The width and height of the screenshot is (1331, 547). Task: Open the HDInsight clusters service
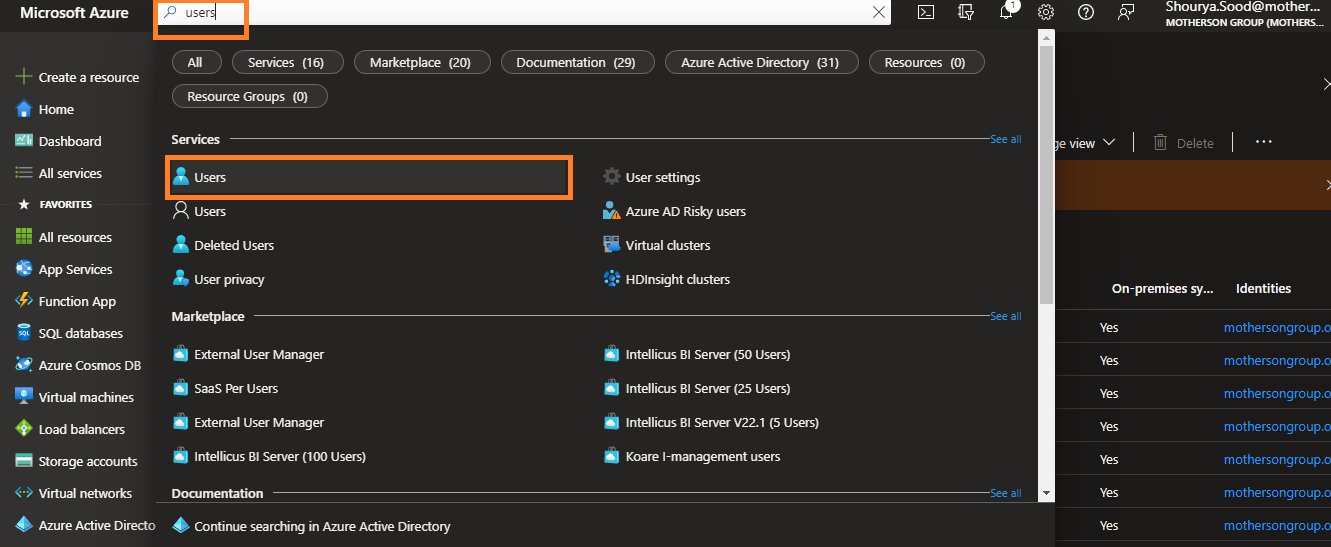coord(666,279)
